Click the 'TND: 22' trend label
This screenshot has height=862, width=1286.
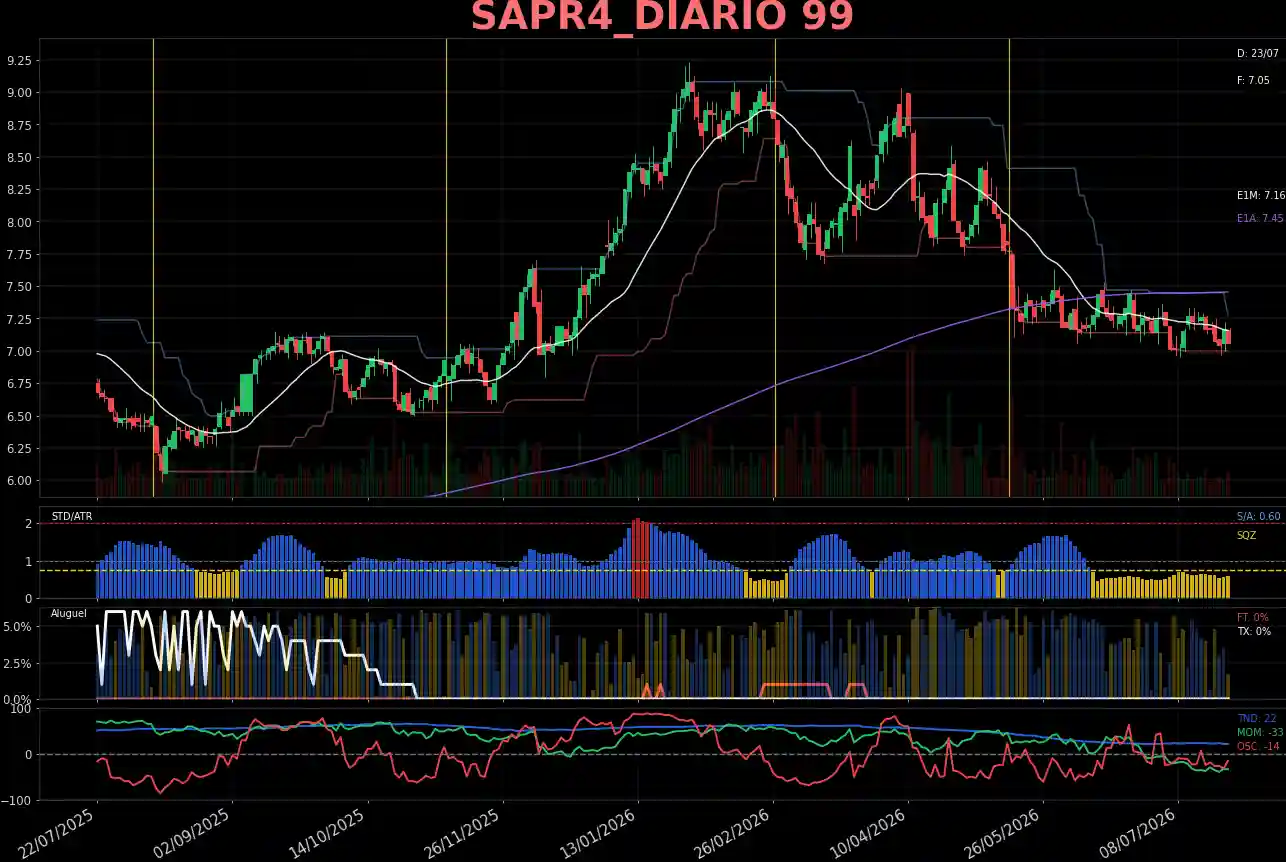coord(1257,719)
